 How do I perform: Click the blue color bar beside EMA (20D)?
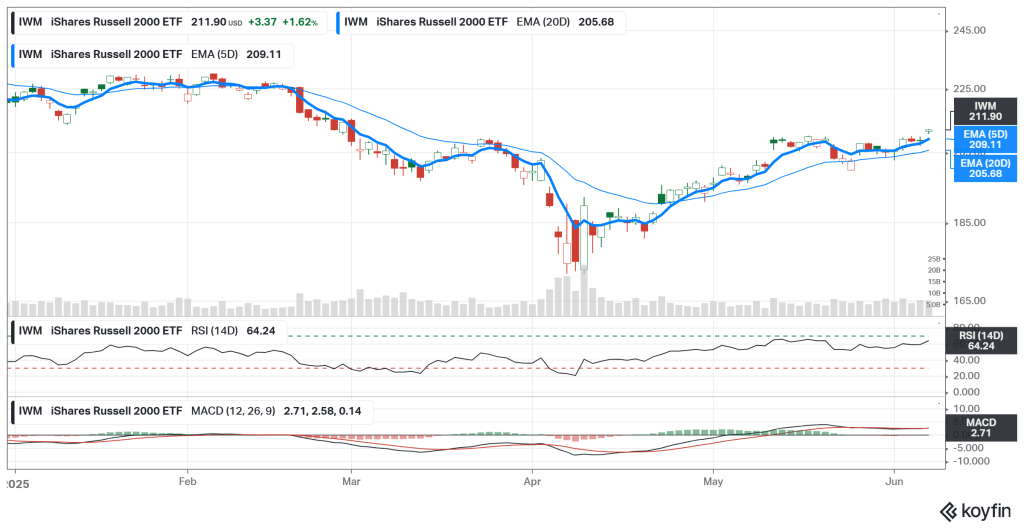pyautogui.click(x=340, y=21)
